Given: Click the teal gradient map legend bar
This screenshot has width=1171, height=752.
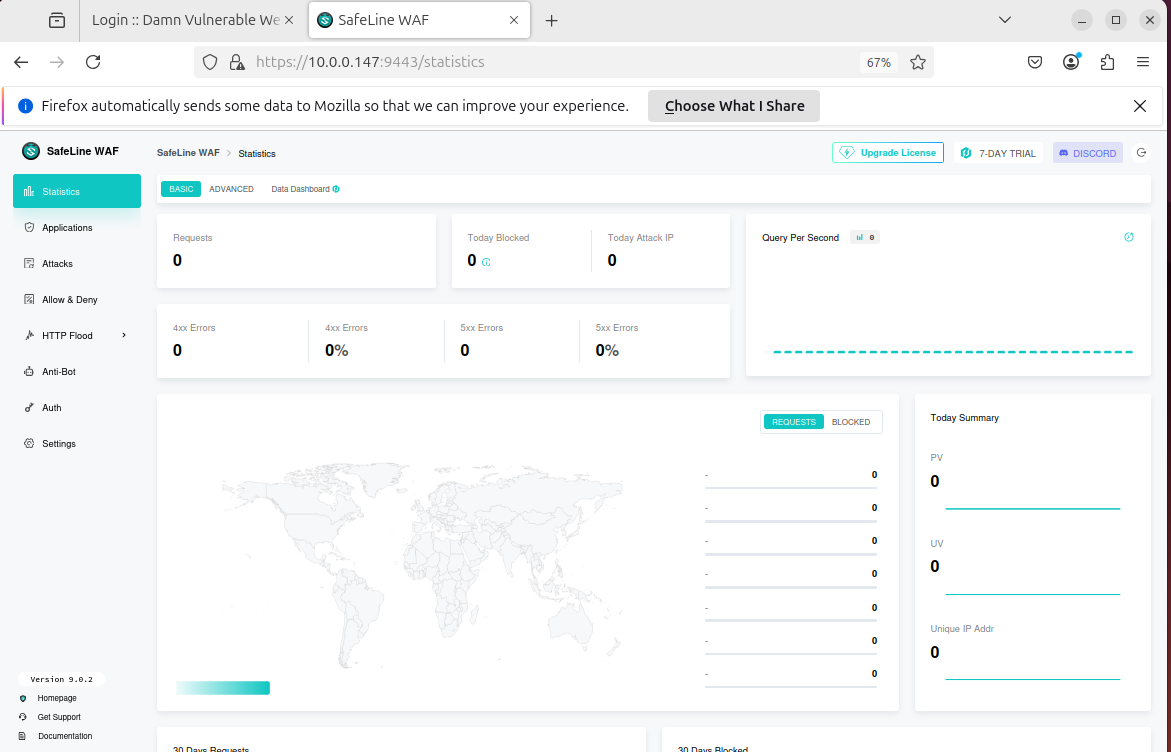Looking at the screenshot, I should click(223, 688).
